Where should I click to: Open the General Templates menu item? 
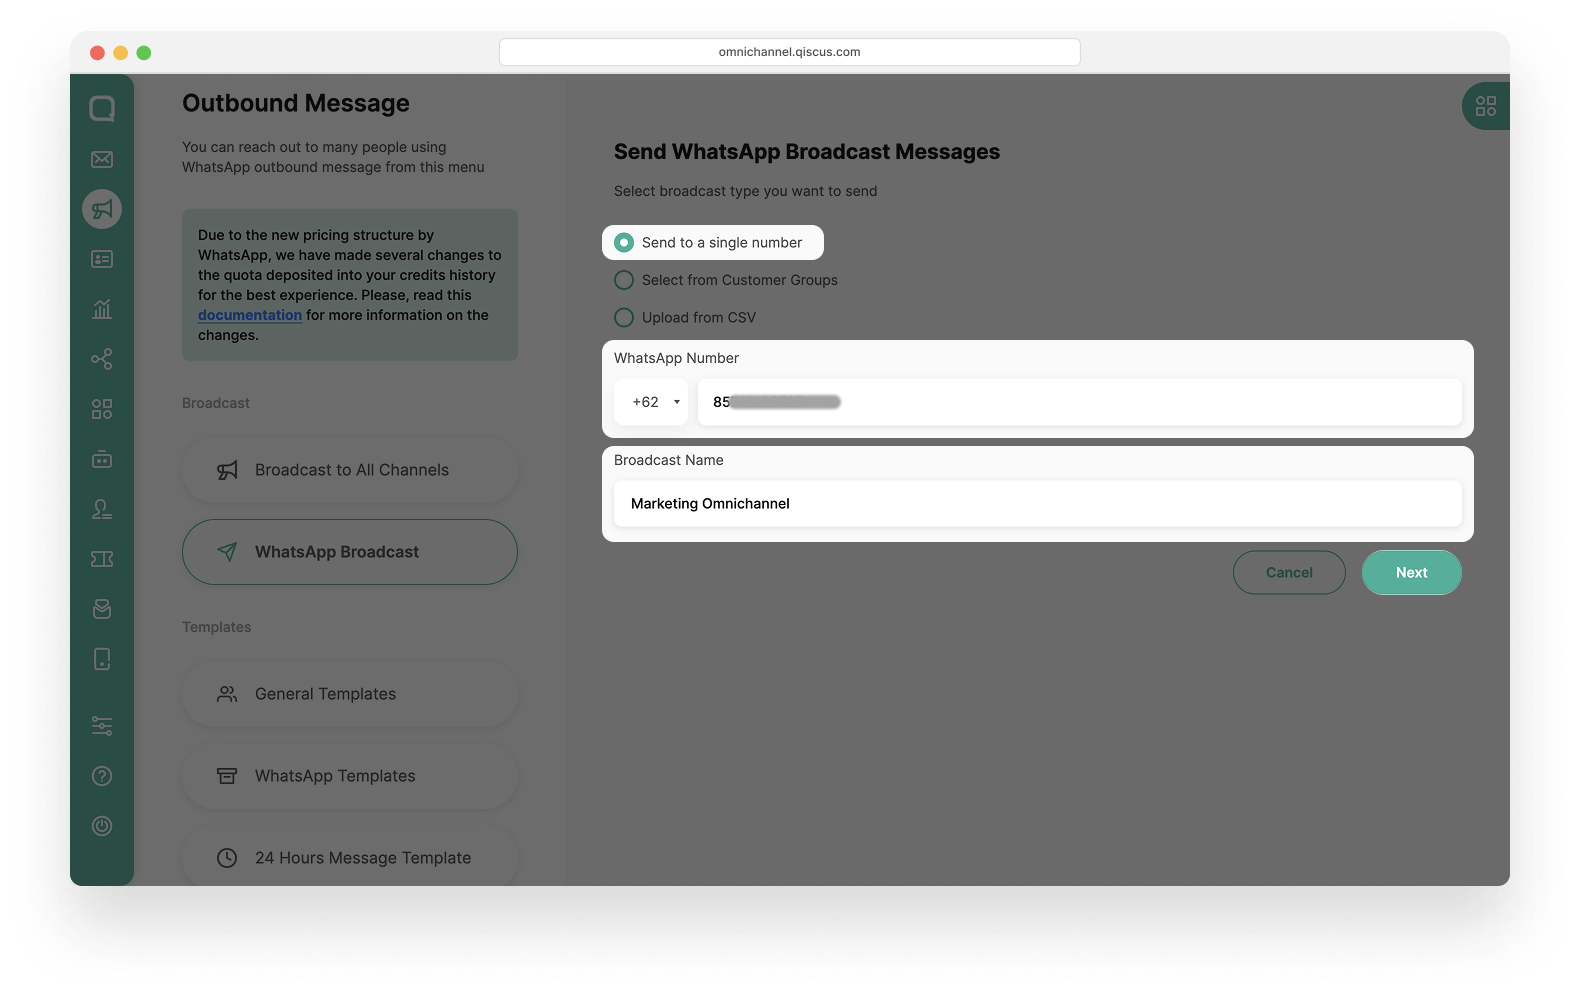coord(350,694)
